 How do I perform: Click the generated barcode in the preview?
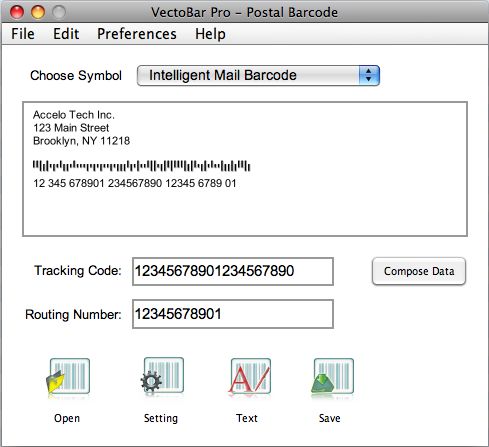[141, 166]
